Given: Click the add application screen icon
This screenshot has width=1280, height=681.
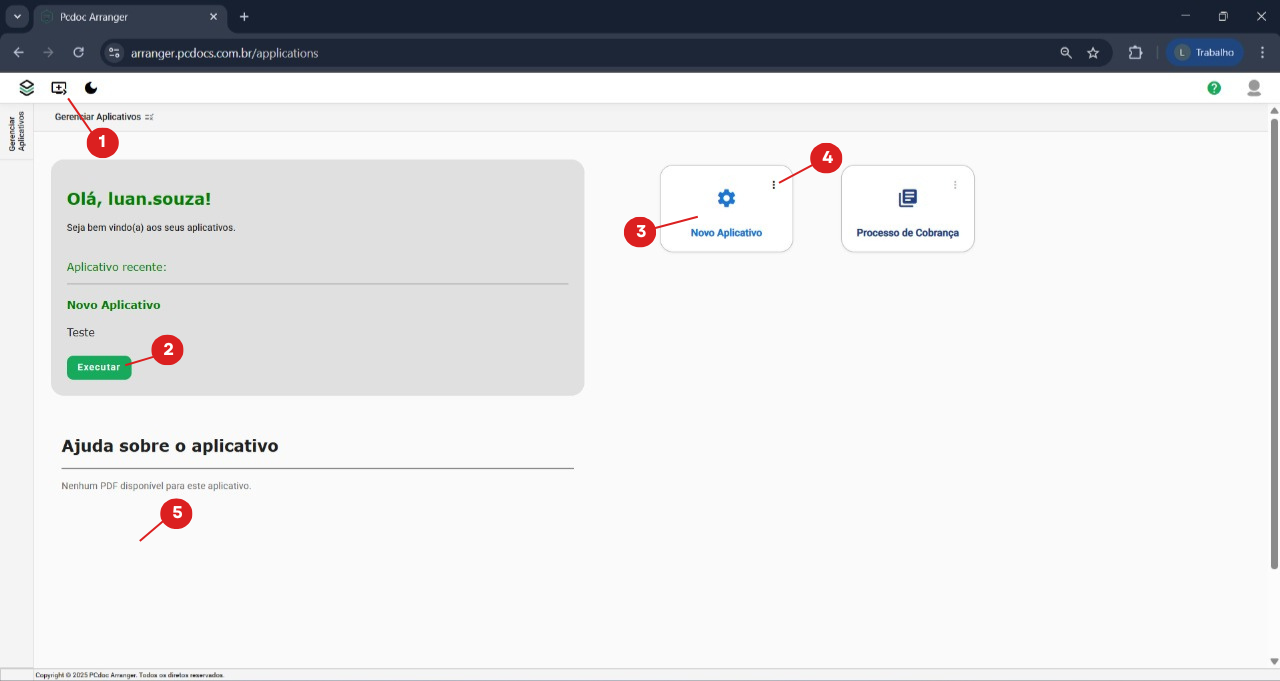Looking at the screenshot, I should [x=59, y=88].
